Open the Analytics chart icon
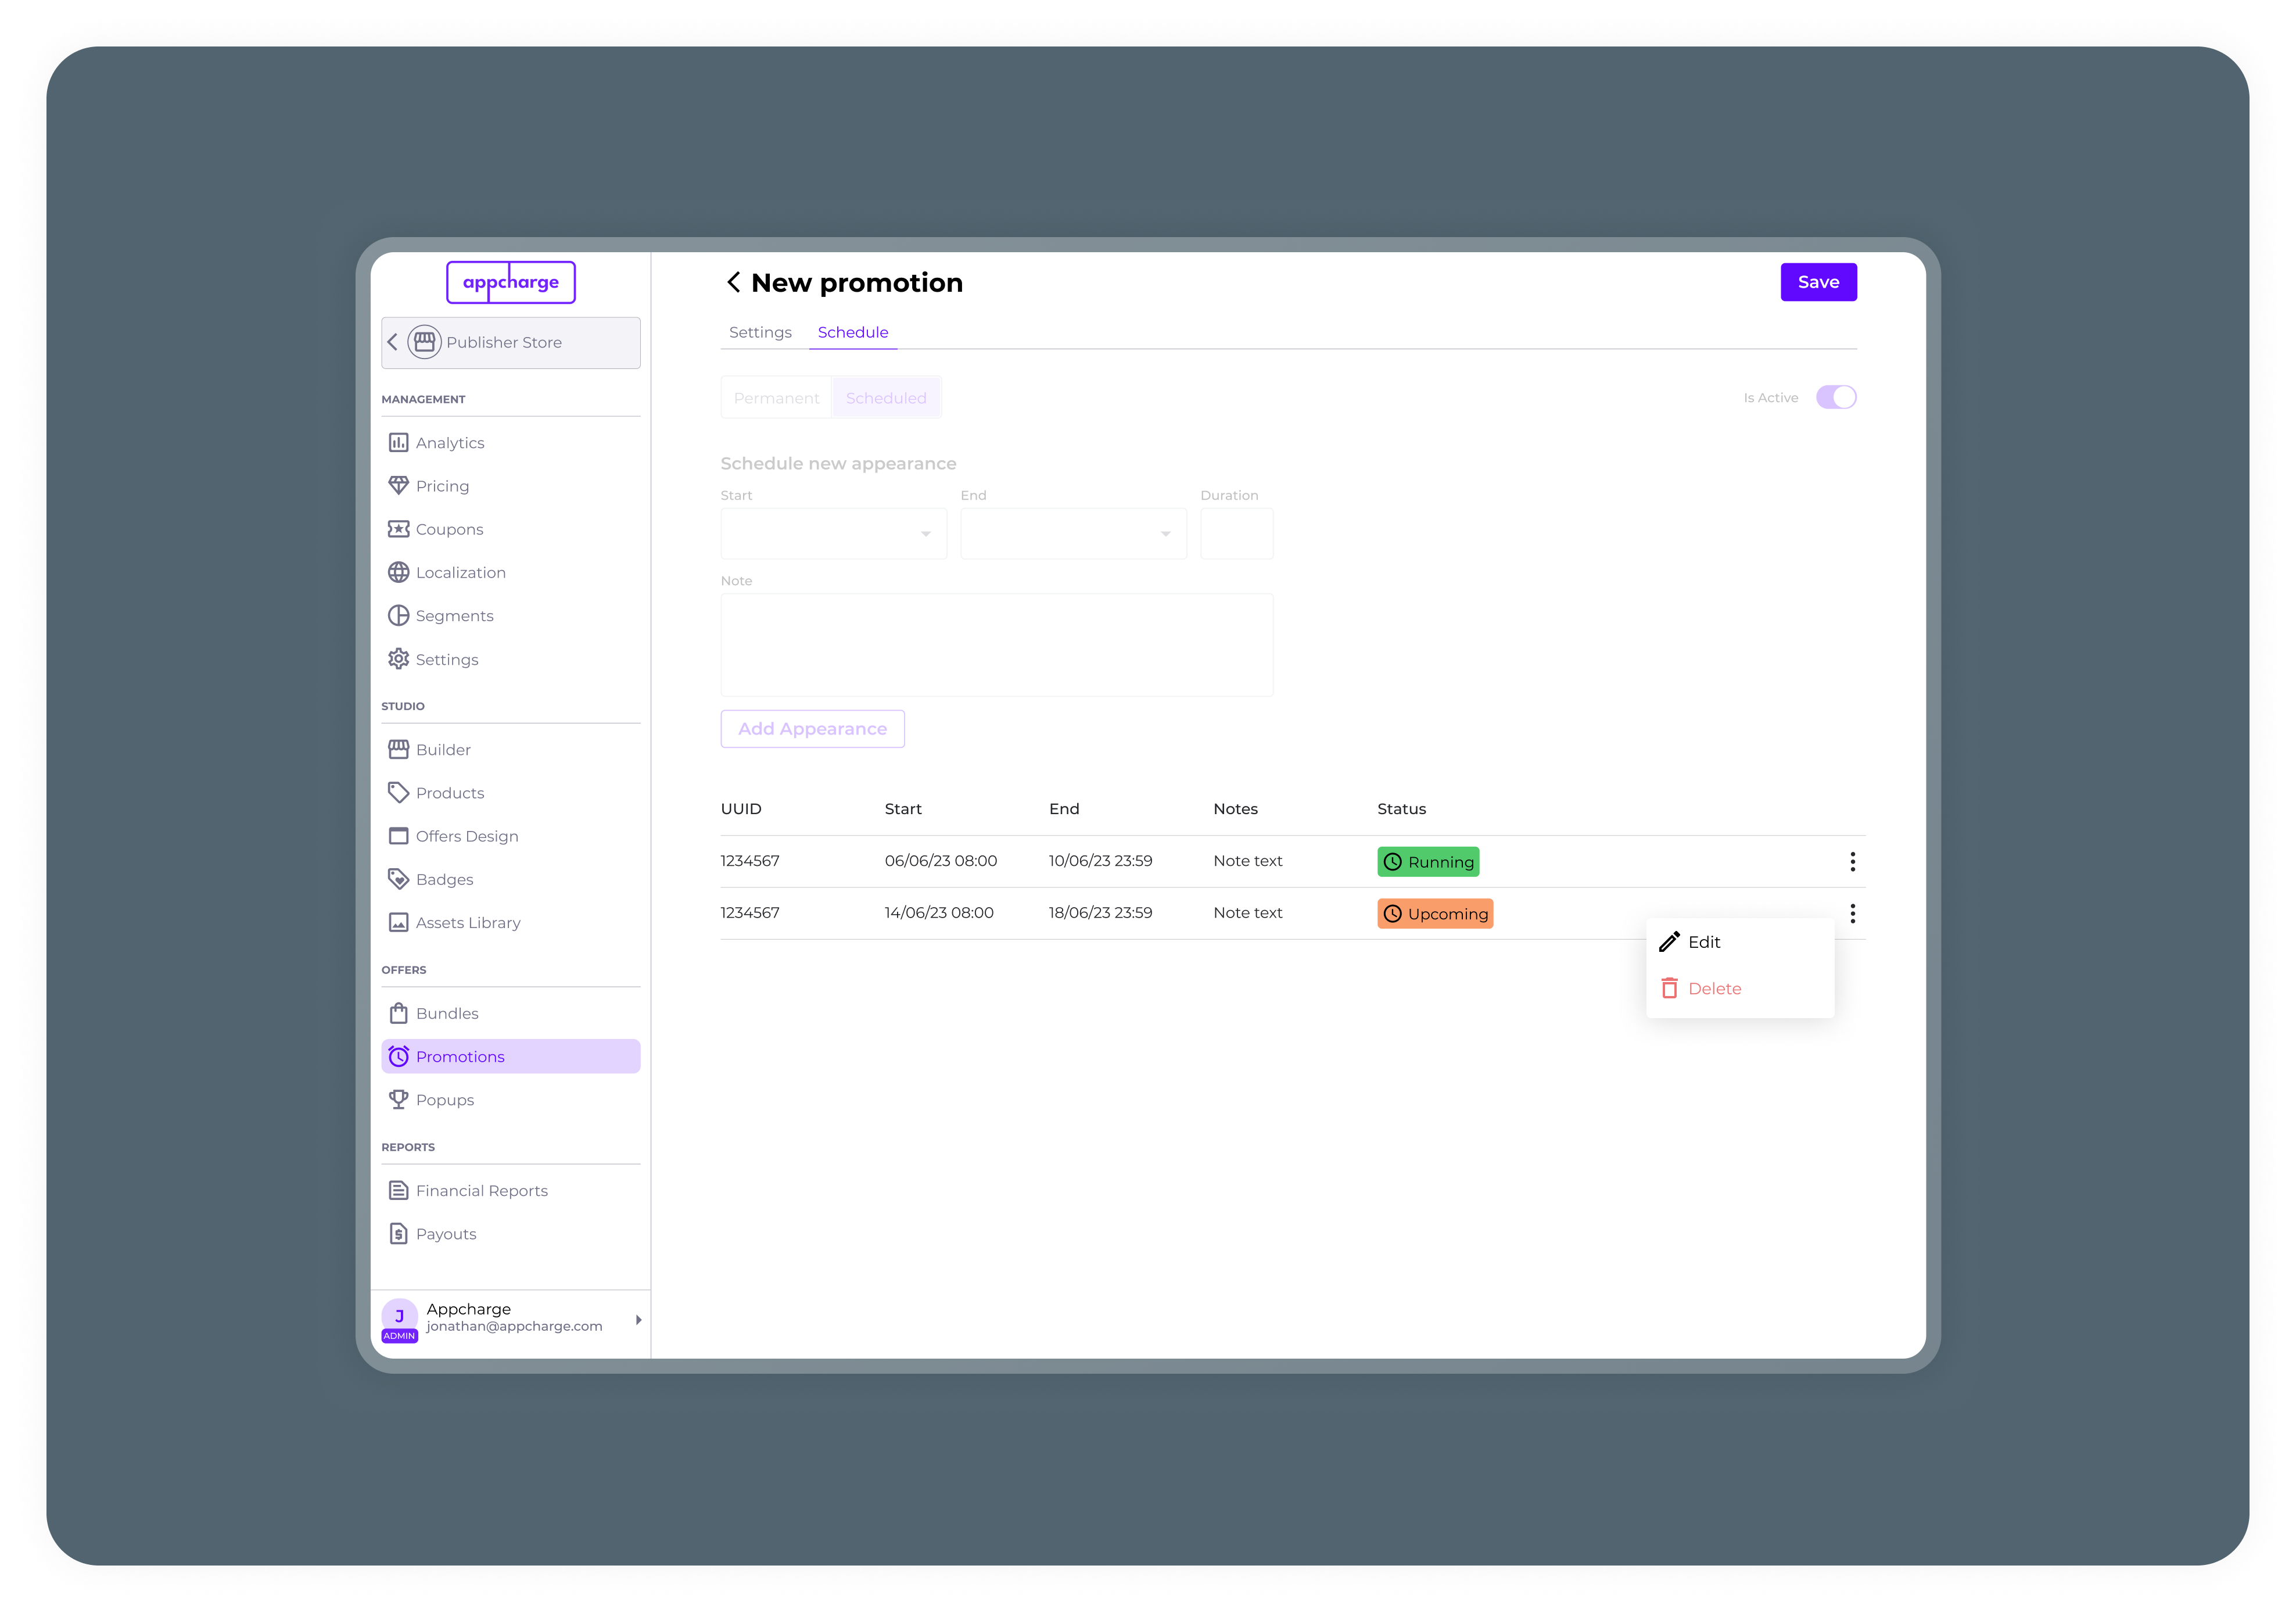 click(398, 442)
